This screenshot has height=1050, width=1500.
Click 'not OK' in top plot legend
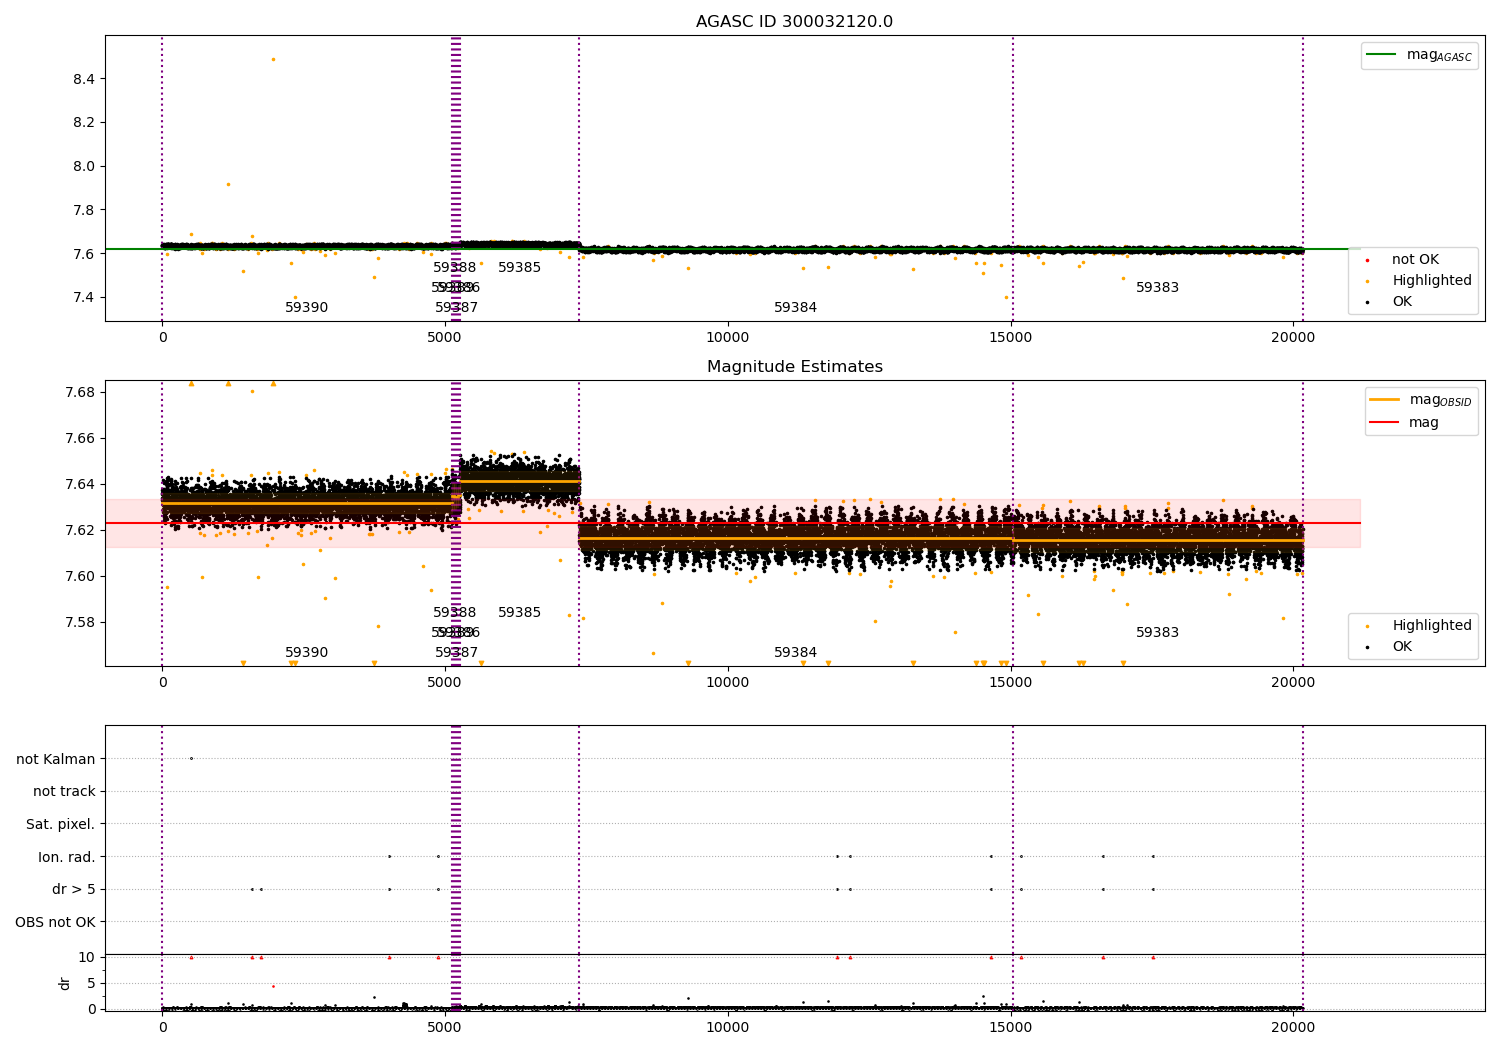[x=1415, y=260]
